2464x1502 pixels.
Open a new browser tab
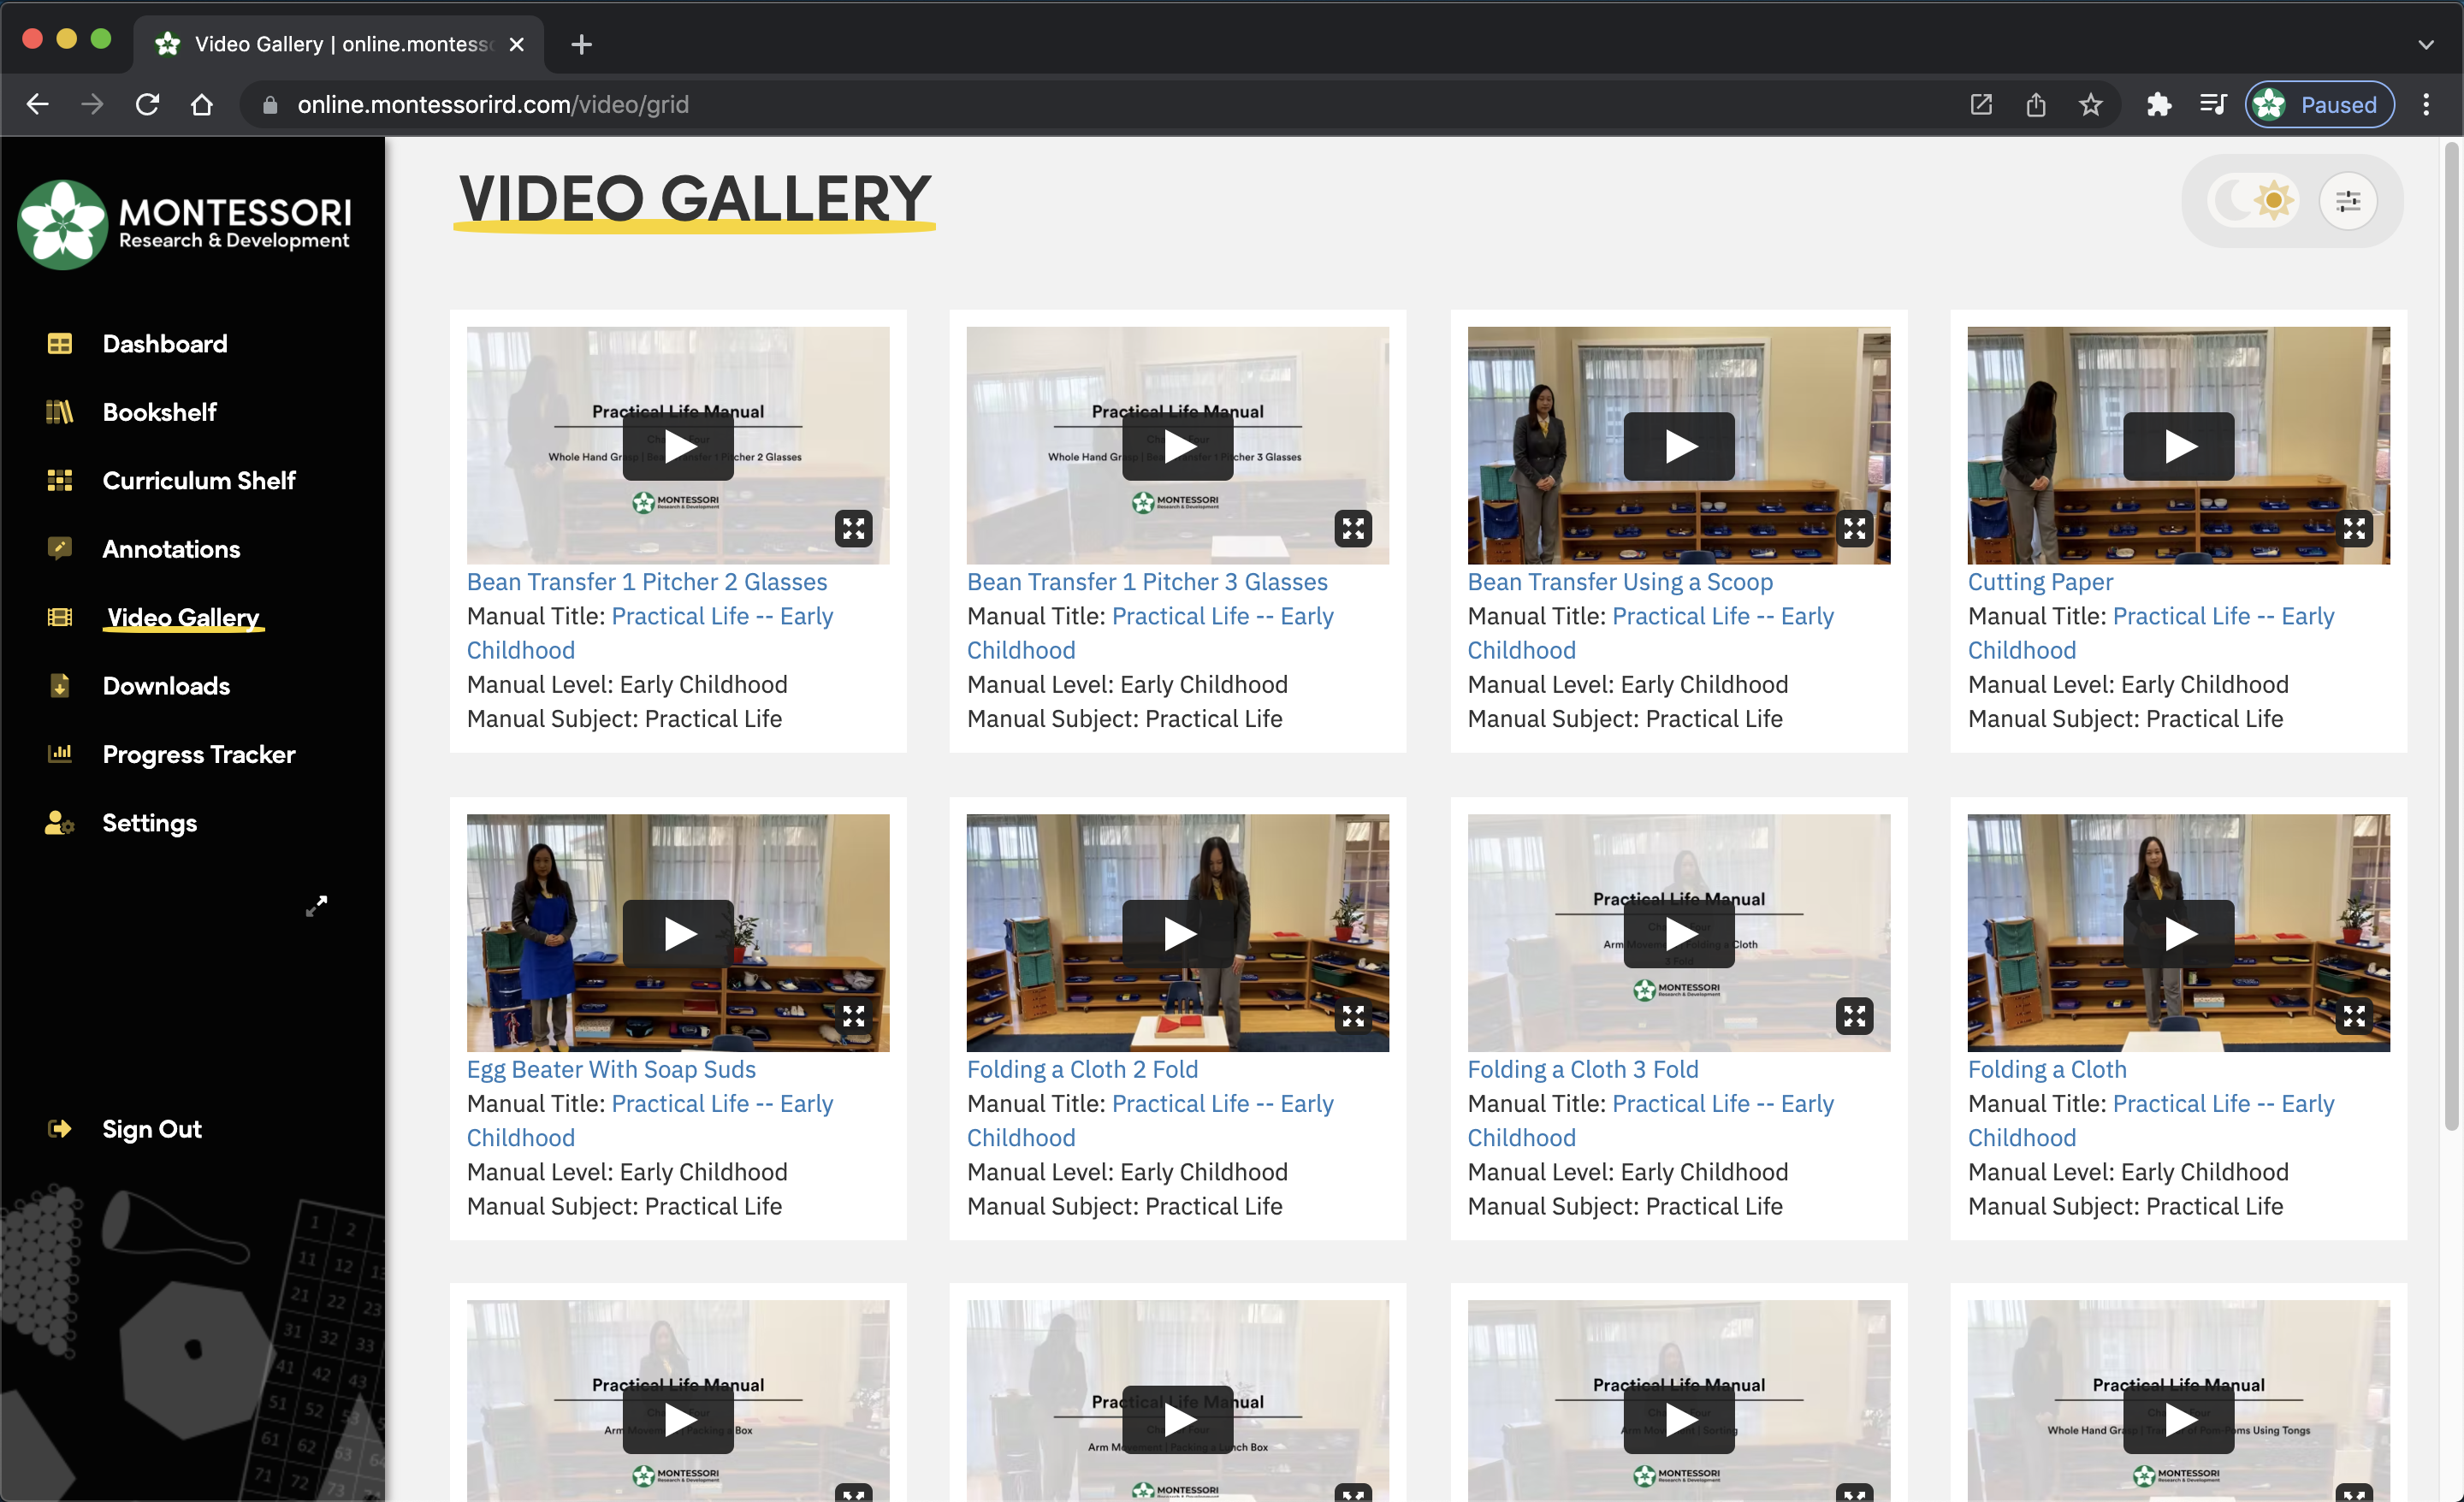tap(581, 44)
